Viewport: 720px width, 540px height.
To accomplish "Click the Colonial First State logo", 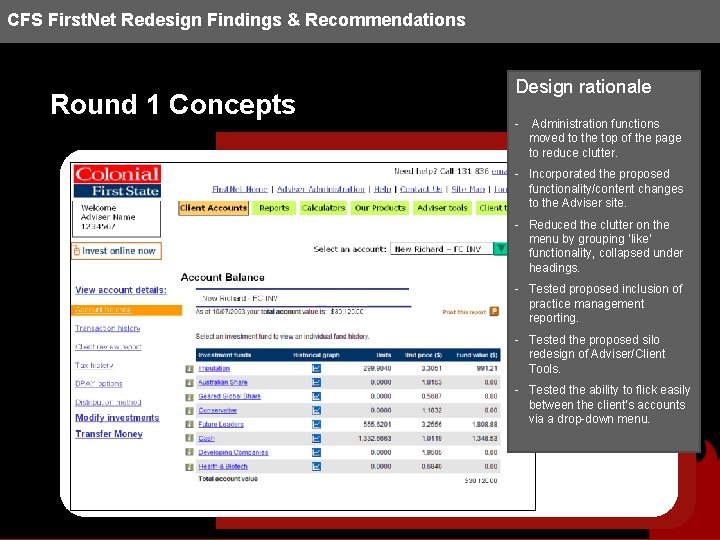I will click(117, 181).
